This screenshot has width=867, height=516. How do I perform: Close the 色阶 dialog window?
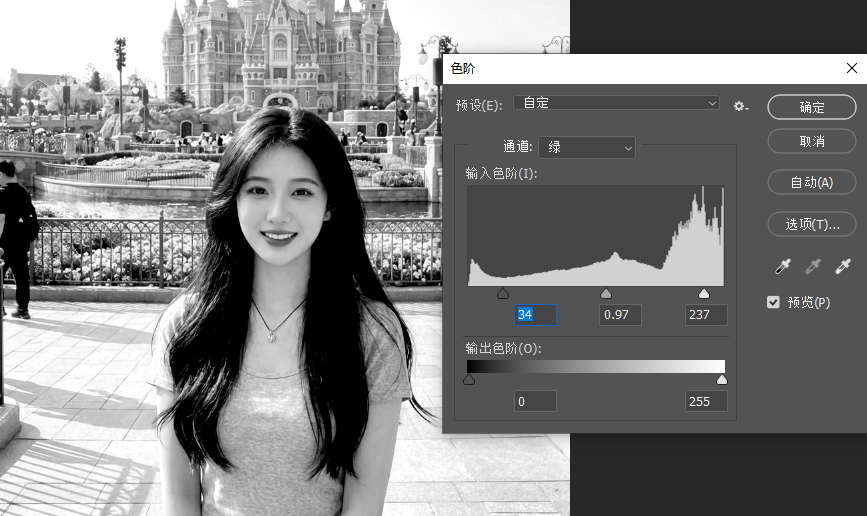851,68
